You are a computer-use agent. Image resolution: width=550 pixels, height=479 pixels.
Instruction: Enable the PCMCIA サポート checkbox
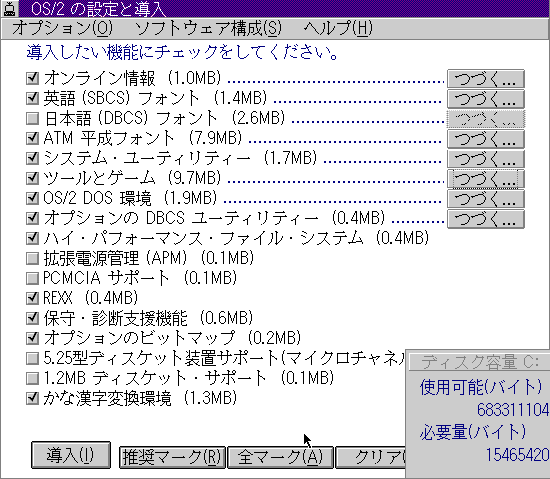pyautogui.click(x=32, y=278)
